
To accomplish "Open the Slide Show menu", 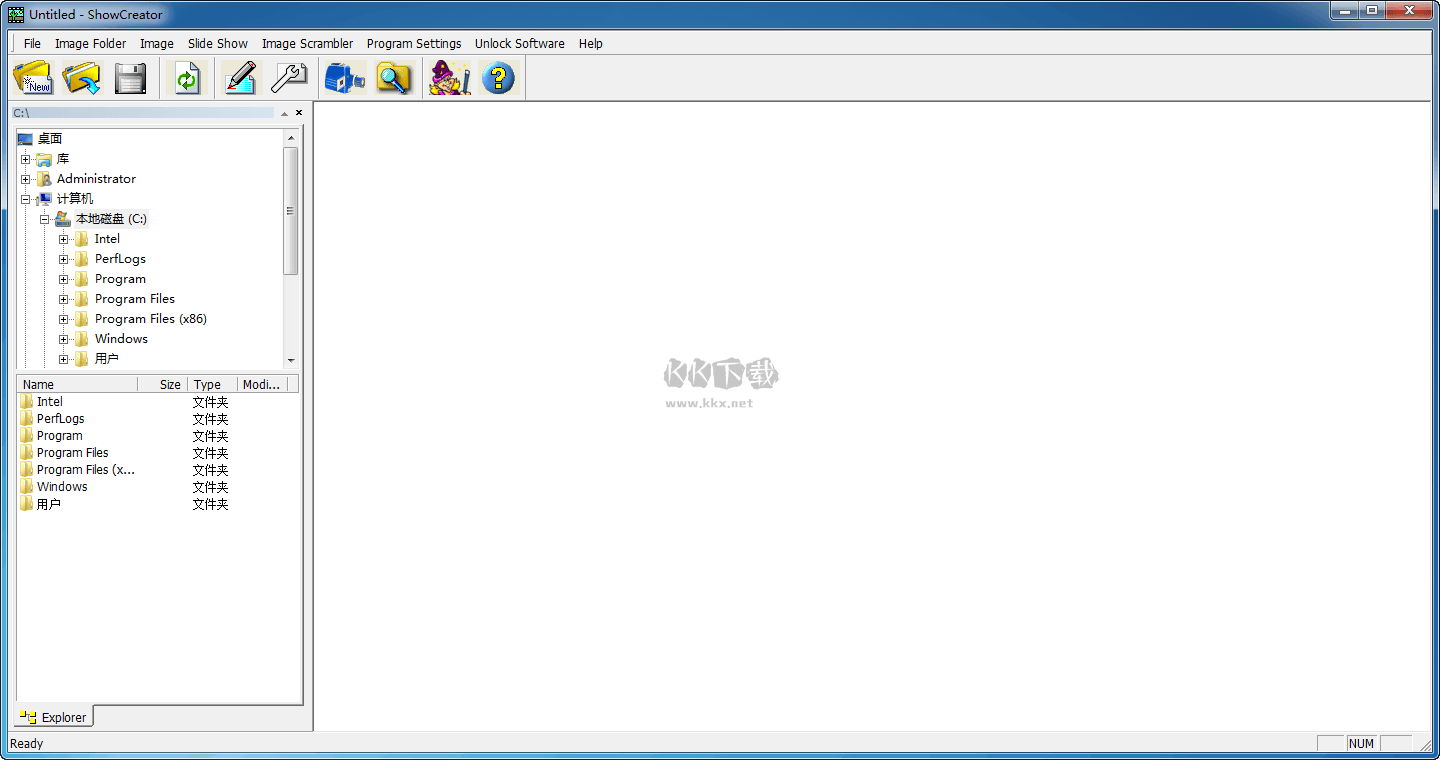I will pos(217,43).
